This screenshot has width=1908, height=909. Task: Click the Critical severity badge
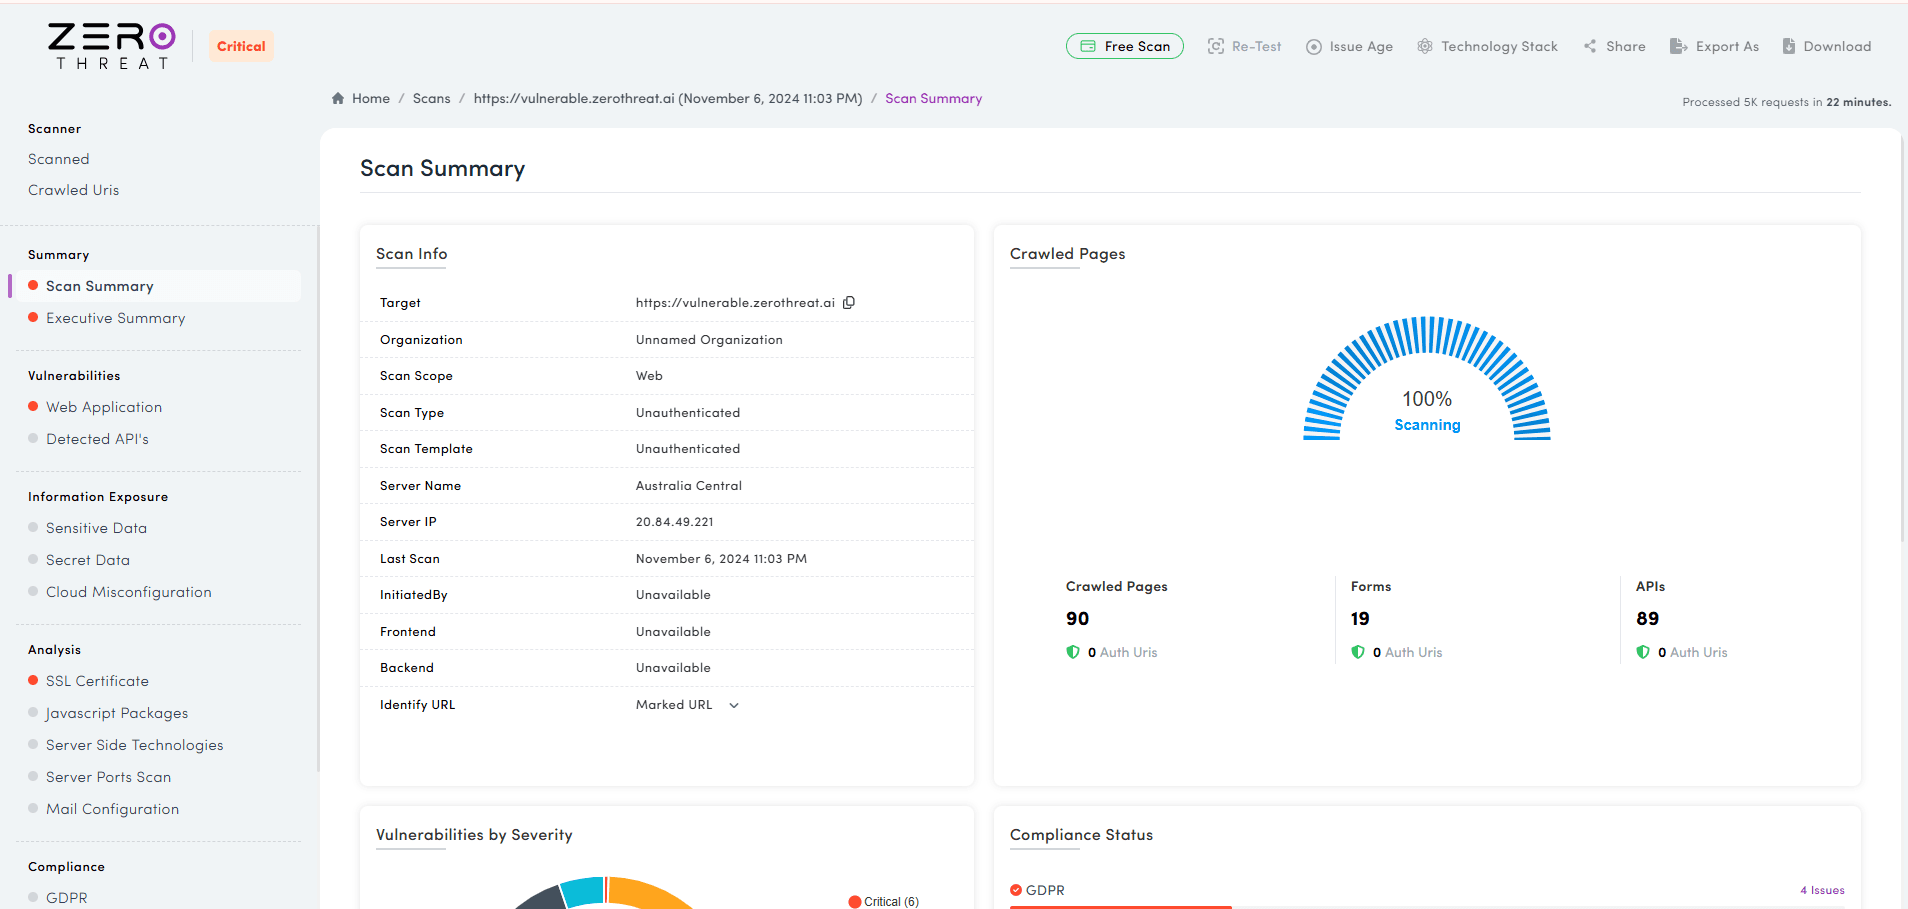pos(241,46)
